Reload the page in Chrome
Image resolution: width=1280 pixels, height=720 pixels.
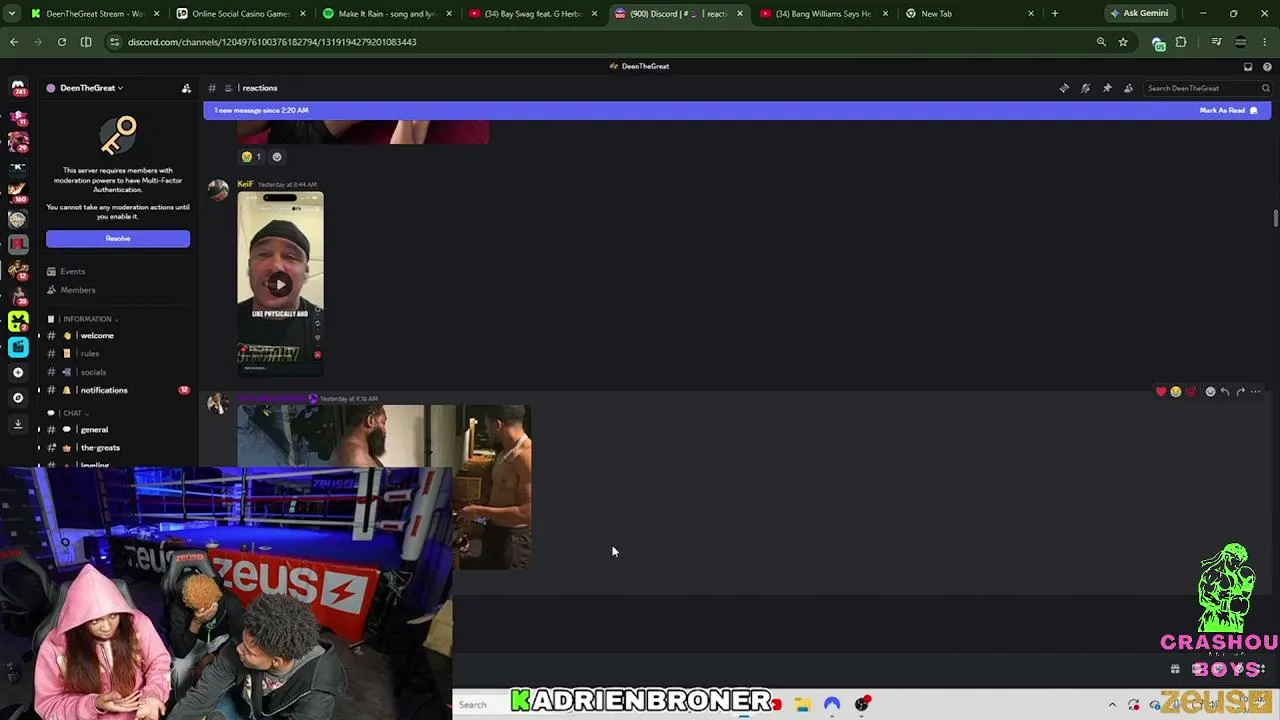pyautogui.click(x=62, y=42)
